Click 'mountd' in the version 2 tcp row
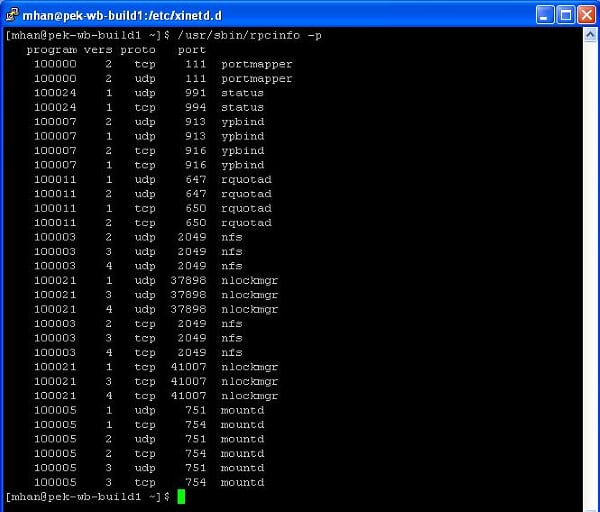The image size is (600, 512). coord(243,453)
